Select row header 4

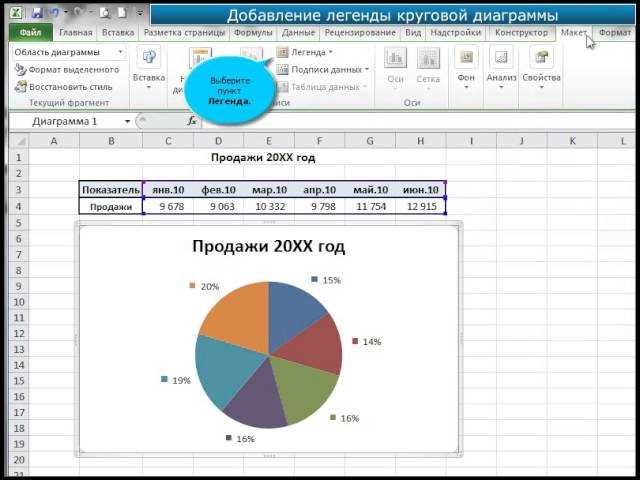(19, 206)
